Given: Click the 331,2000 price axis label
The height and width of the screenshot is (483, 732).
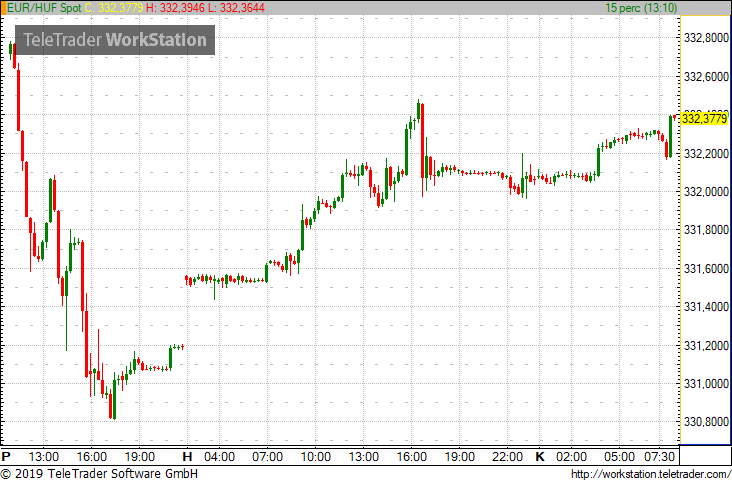Looking at the screenshot, I should (x=706, y=345).
